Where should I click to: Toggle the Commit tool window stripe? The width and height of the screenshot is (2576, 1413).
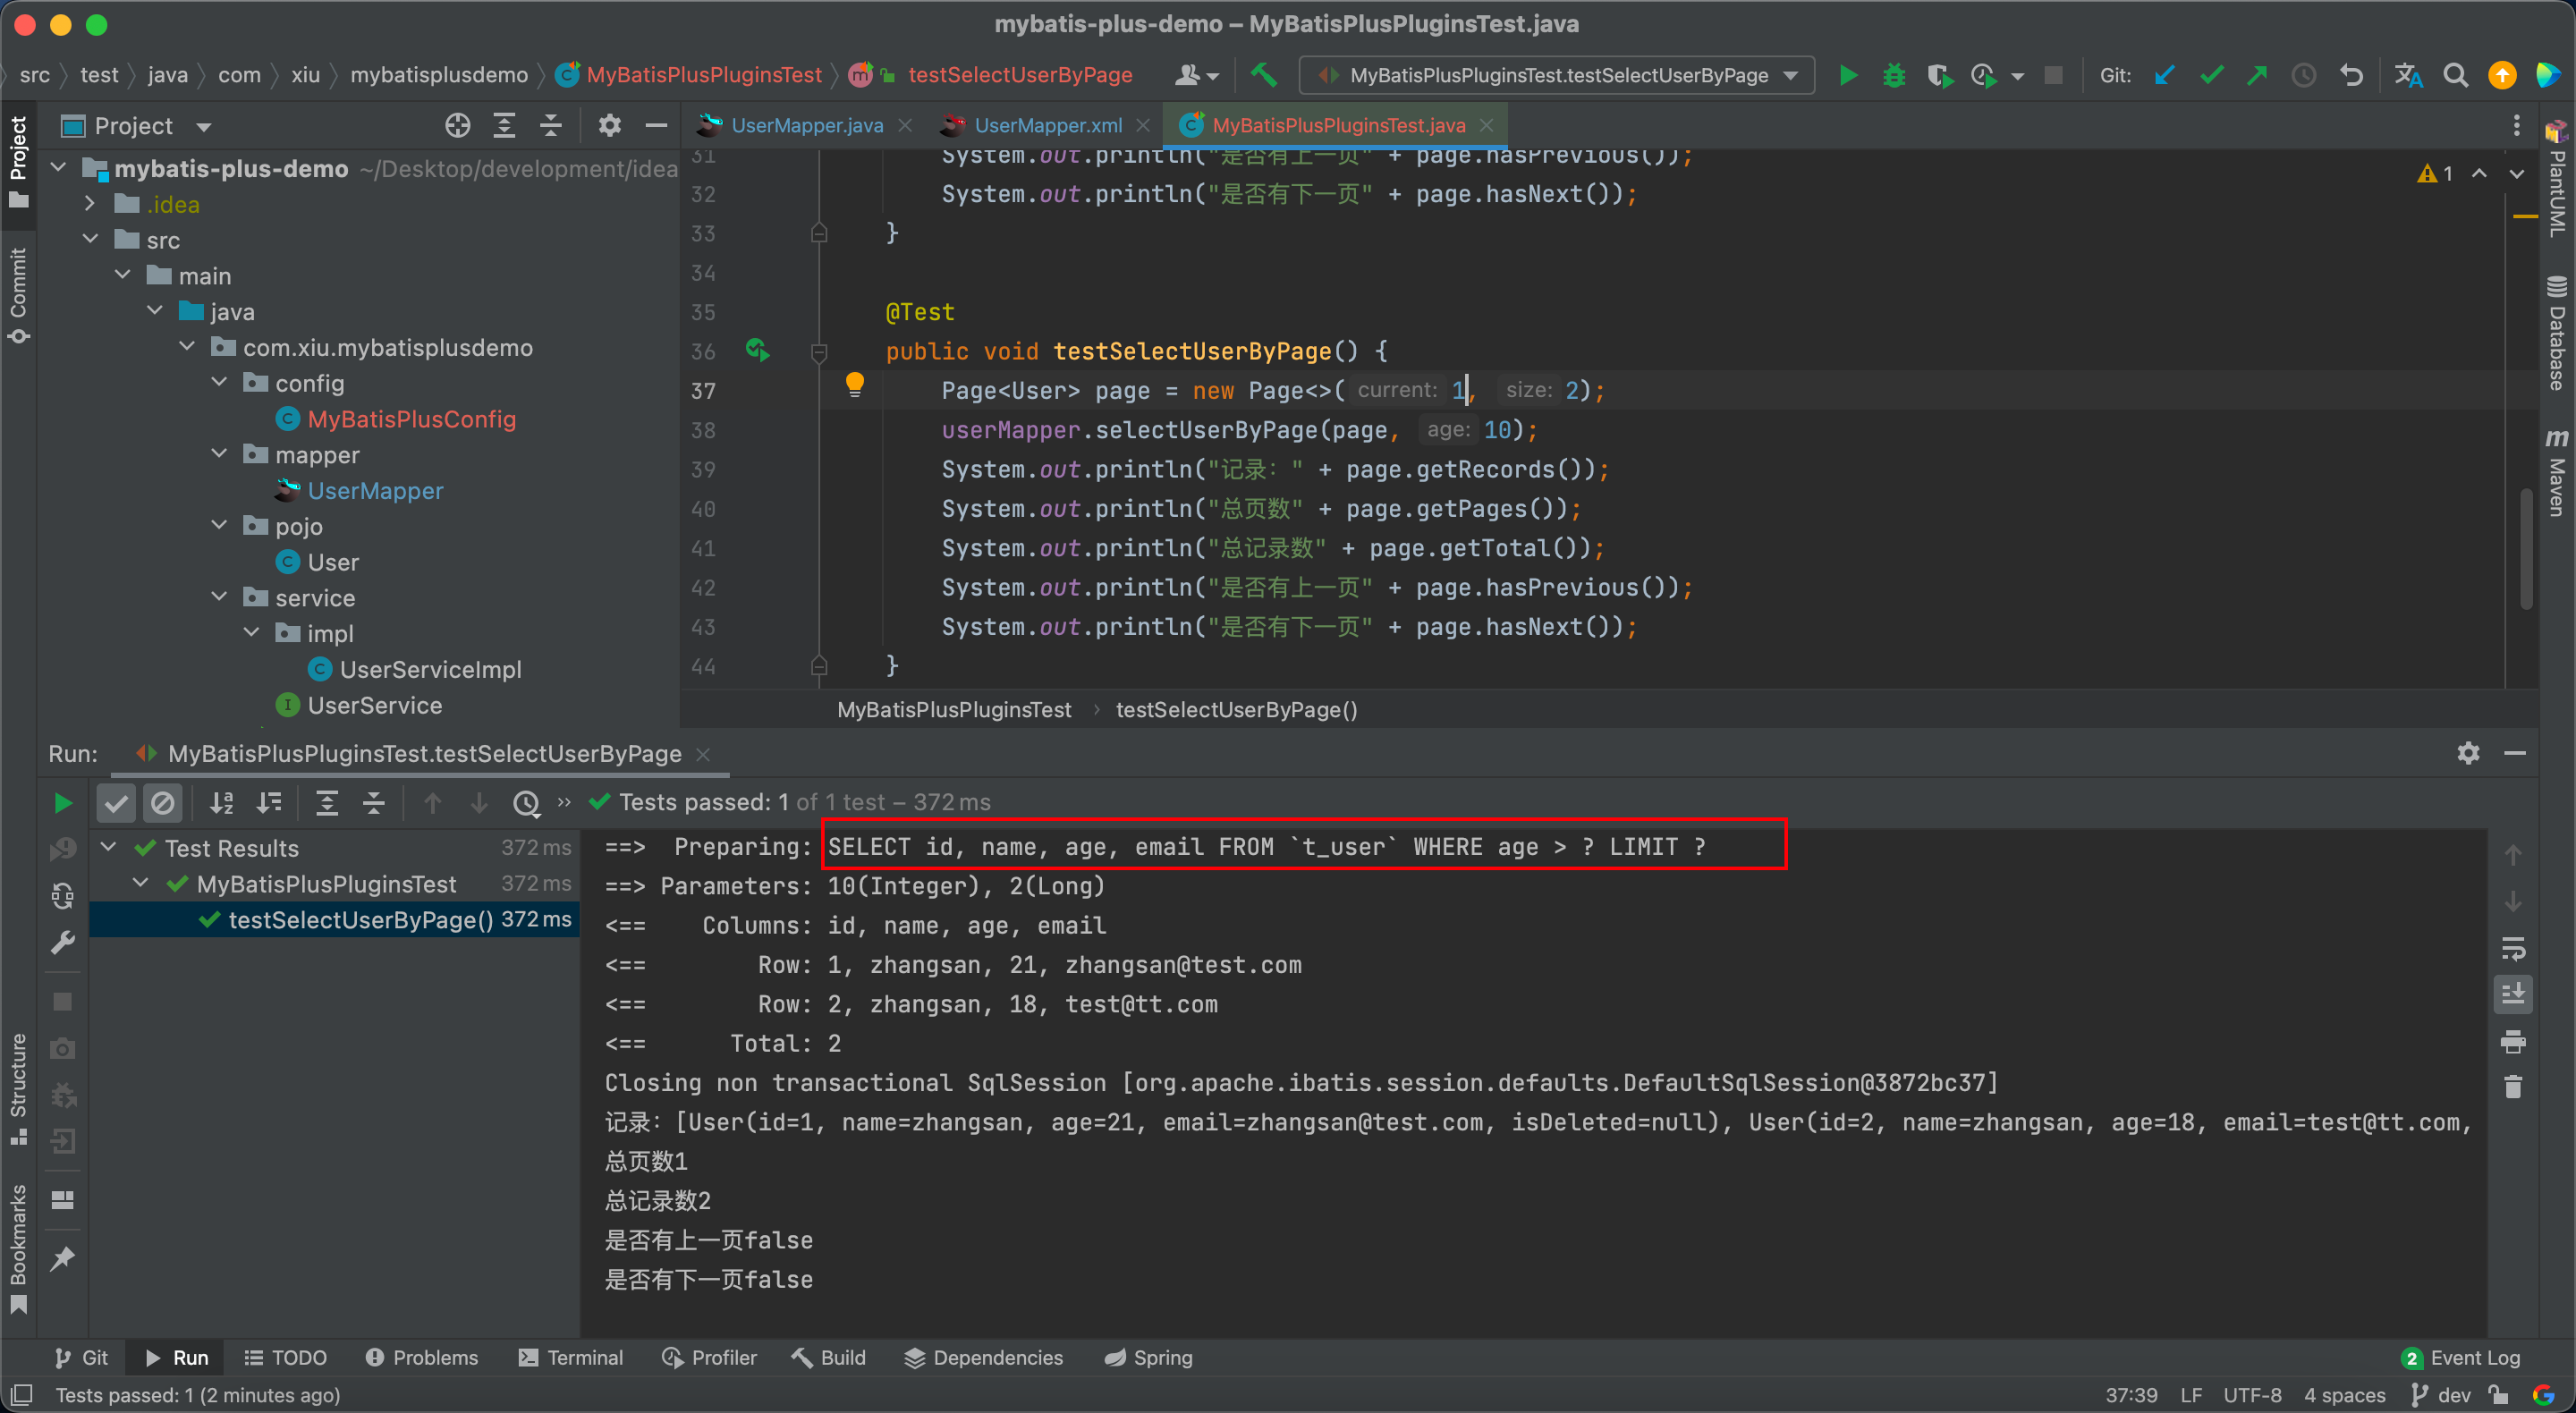coord(18,295)
